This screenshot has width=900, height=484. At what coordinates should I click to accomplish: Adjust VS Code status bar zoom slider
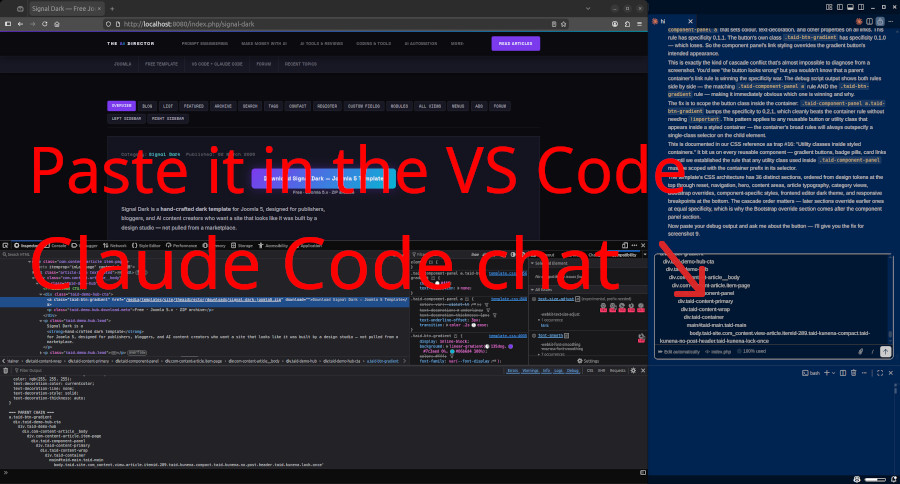point(875,479)
